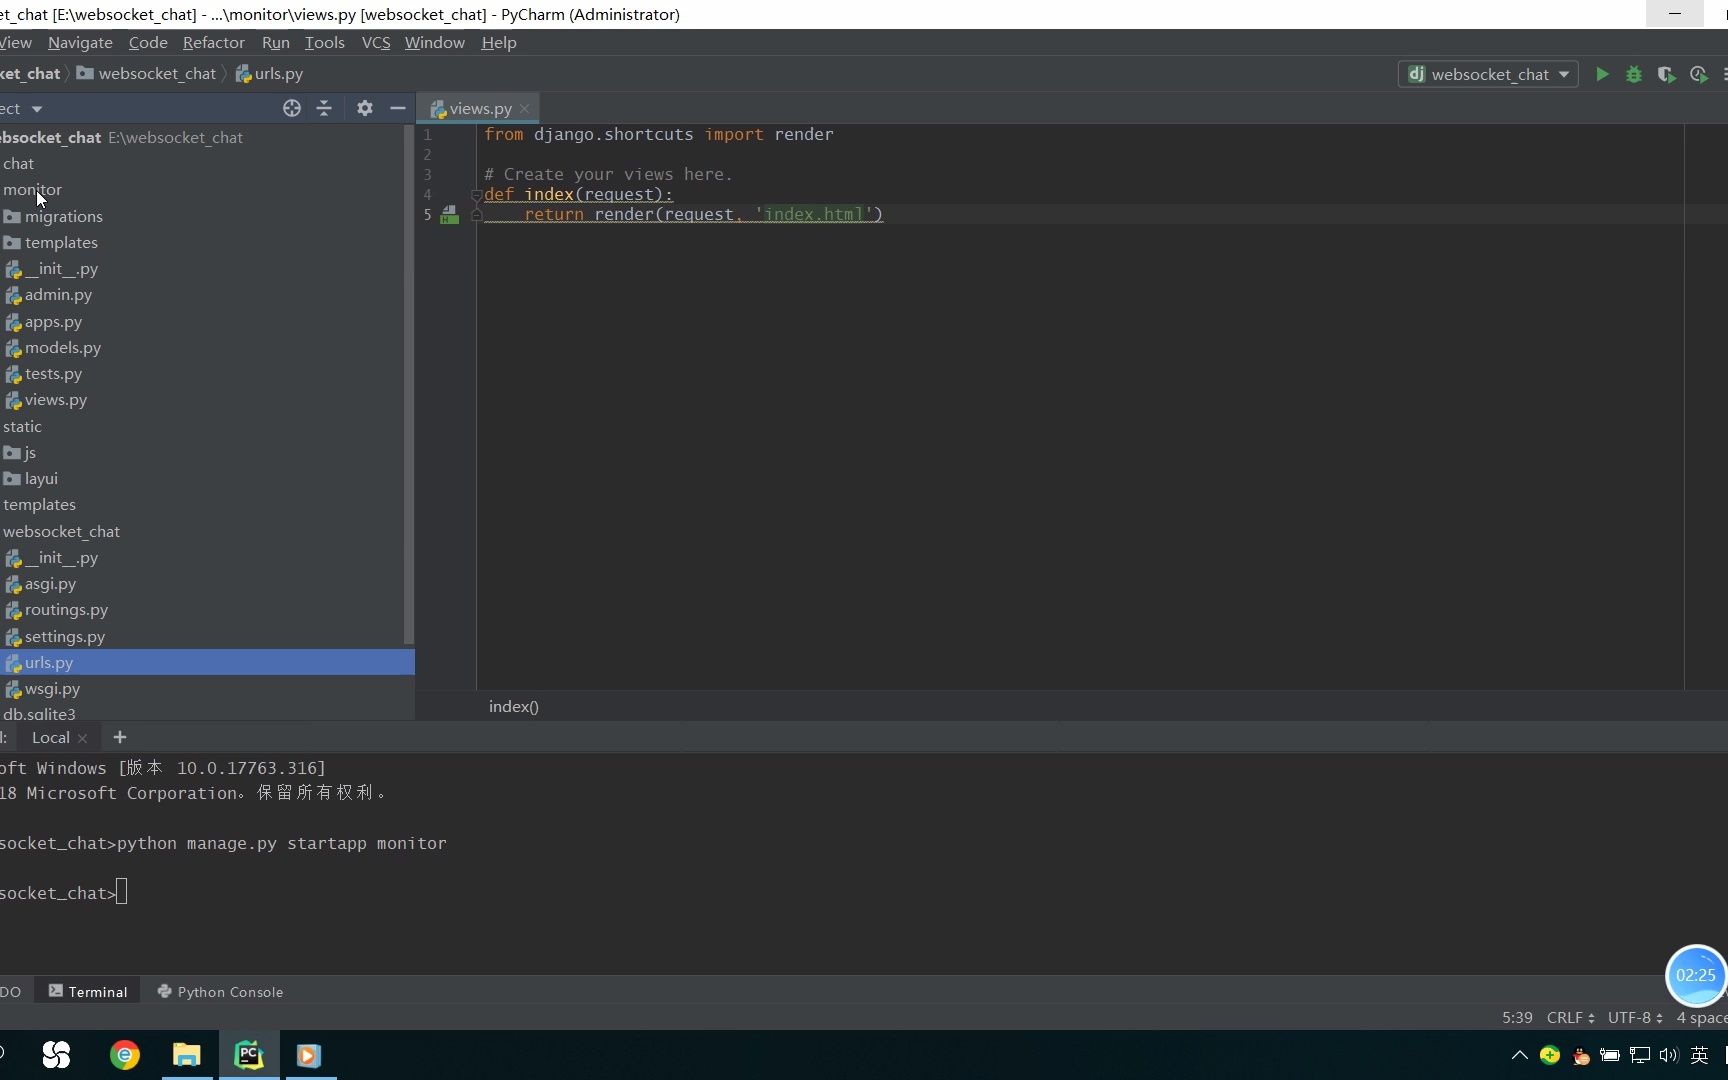
Task: Open the VCS menu
Action: coord(376,42)
